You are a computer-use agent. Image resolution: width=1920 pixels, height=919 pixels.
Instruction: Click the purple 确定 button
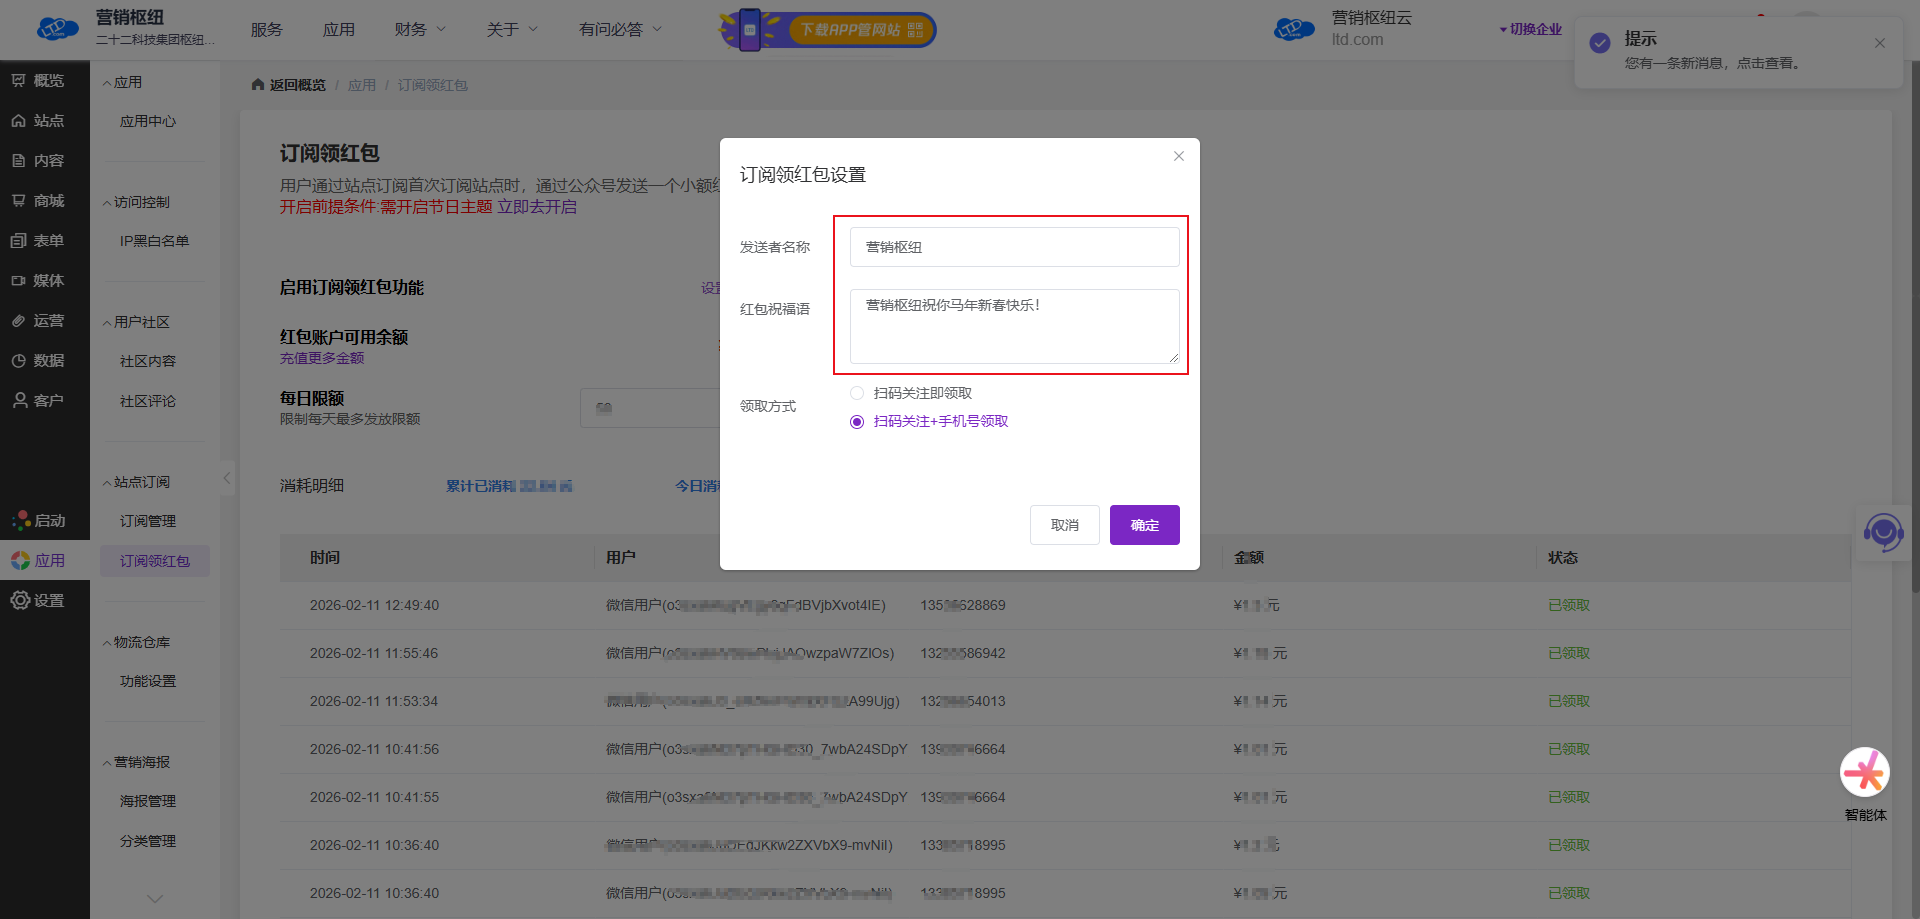tap(1144, 525)
